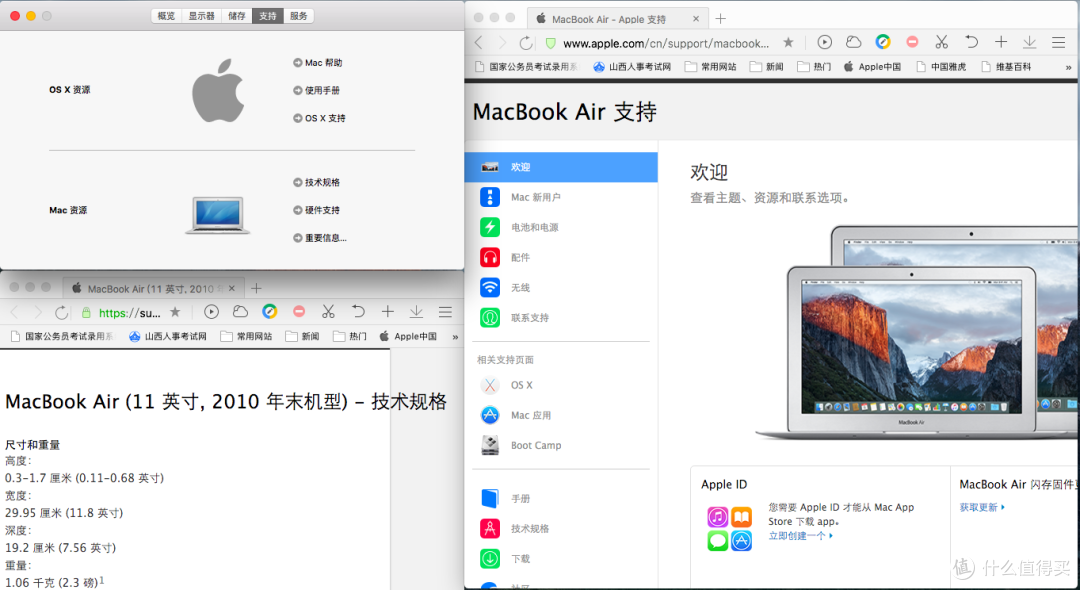Open the 重要信息... link
The width and height of the screenshot is (1080, 590).
320,238
